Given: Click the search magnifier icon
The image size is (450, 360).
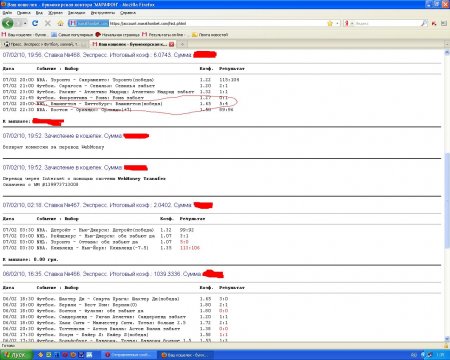Looking at the screenshot, I should point(424,23).
